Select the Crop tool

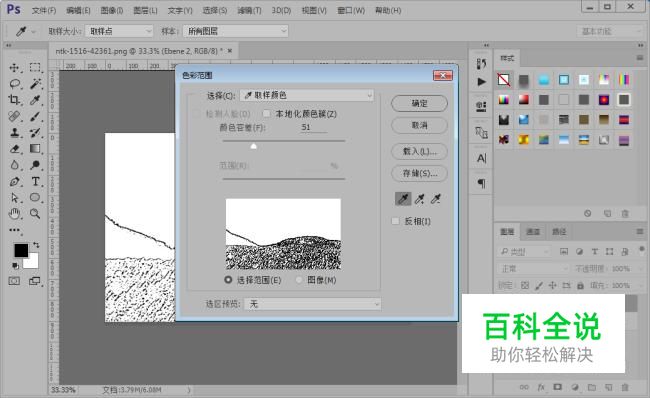(x=15, y=100)
